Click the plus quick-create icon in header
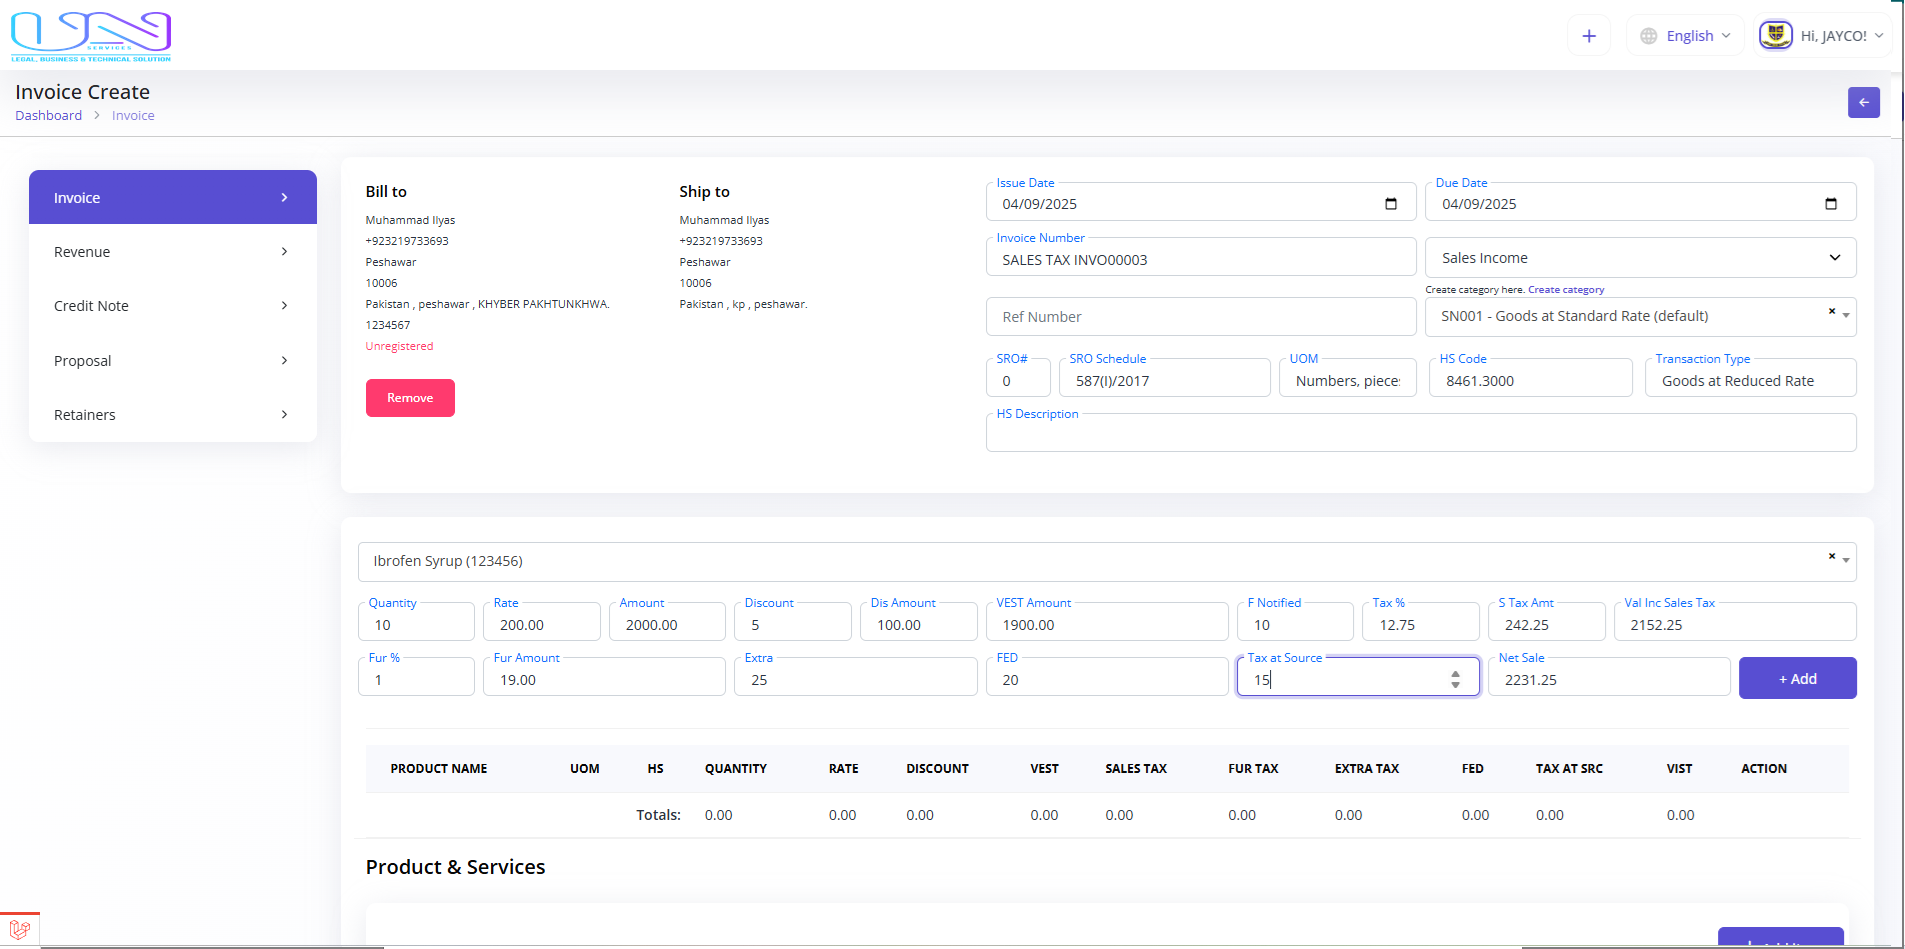This screenshot has width=1905, height=949. (x=1588, y=36)
